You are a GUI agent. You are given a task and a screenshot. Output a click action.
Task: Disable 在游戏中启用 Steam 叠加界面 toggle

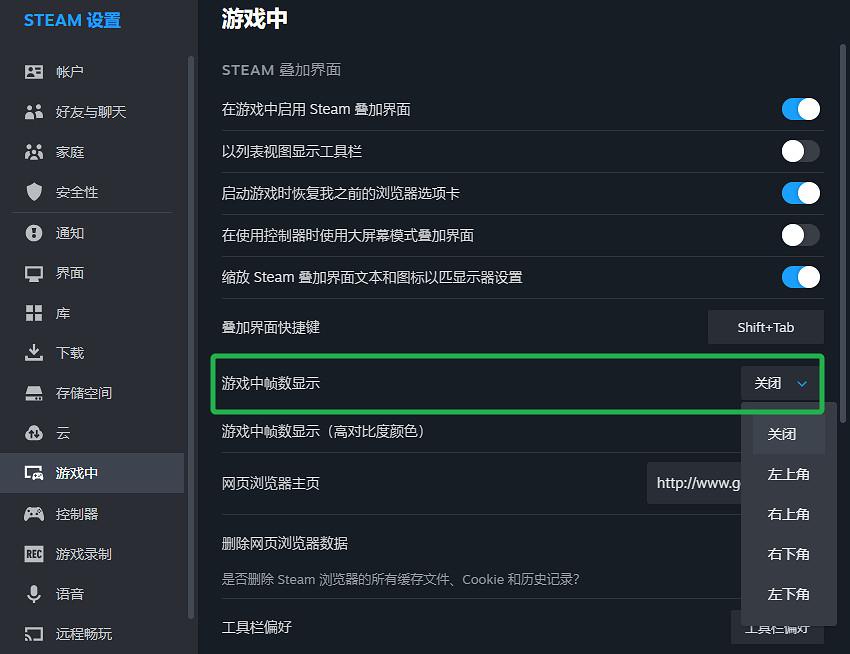click(800, 109)
